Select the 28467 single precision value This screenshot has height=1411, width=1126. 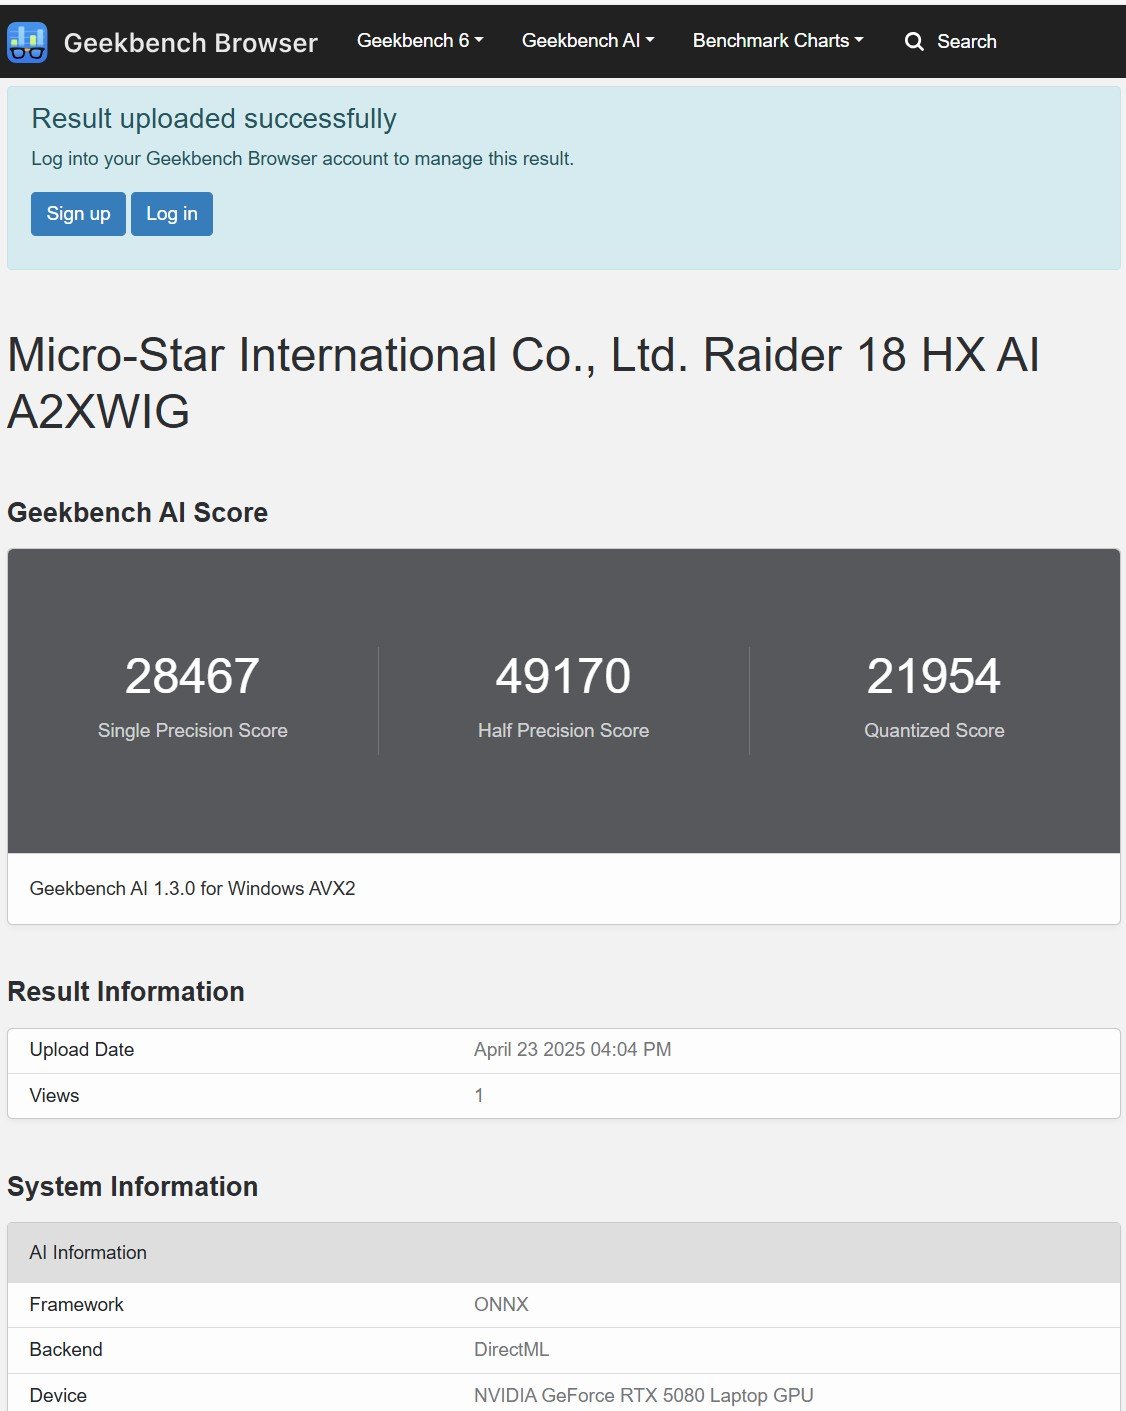192,676
